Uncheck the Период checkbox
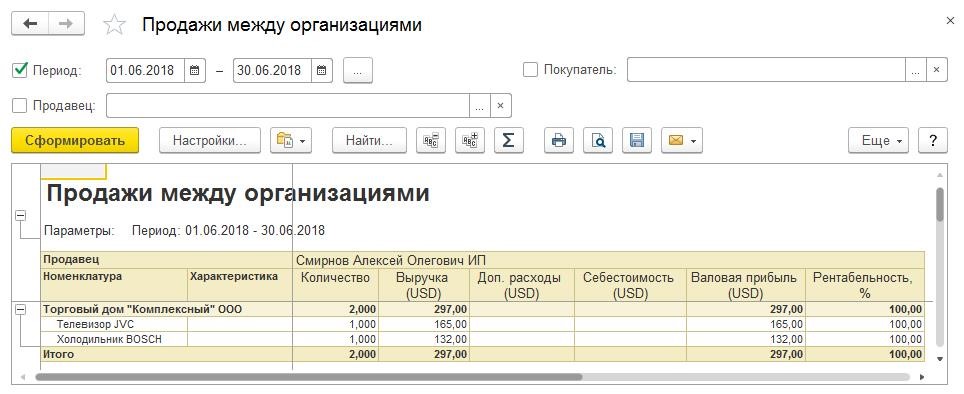Screen dimensions: 964x394 [20, 69]
